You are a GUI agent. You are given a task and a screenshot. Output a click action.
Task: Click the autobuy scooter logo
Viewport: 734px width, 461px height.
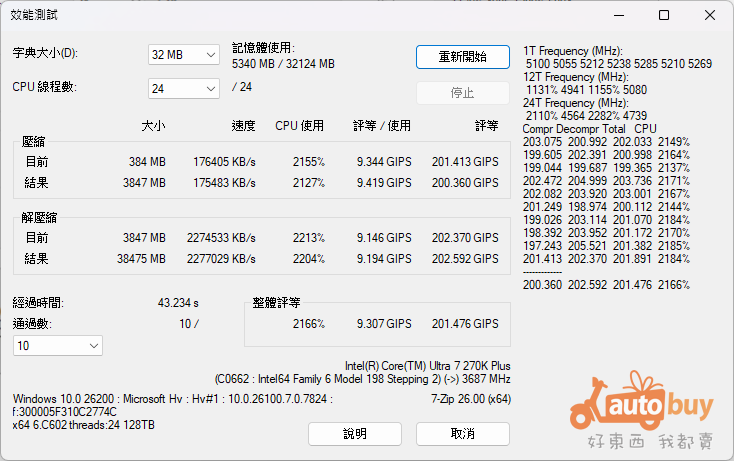[645, 411]
